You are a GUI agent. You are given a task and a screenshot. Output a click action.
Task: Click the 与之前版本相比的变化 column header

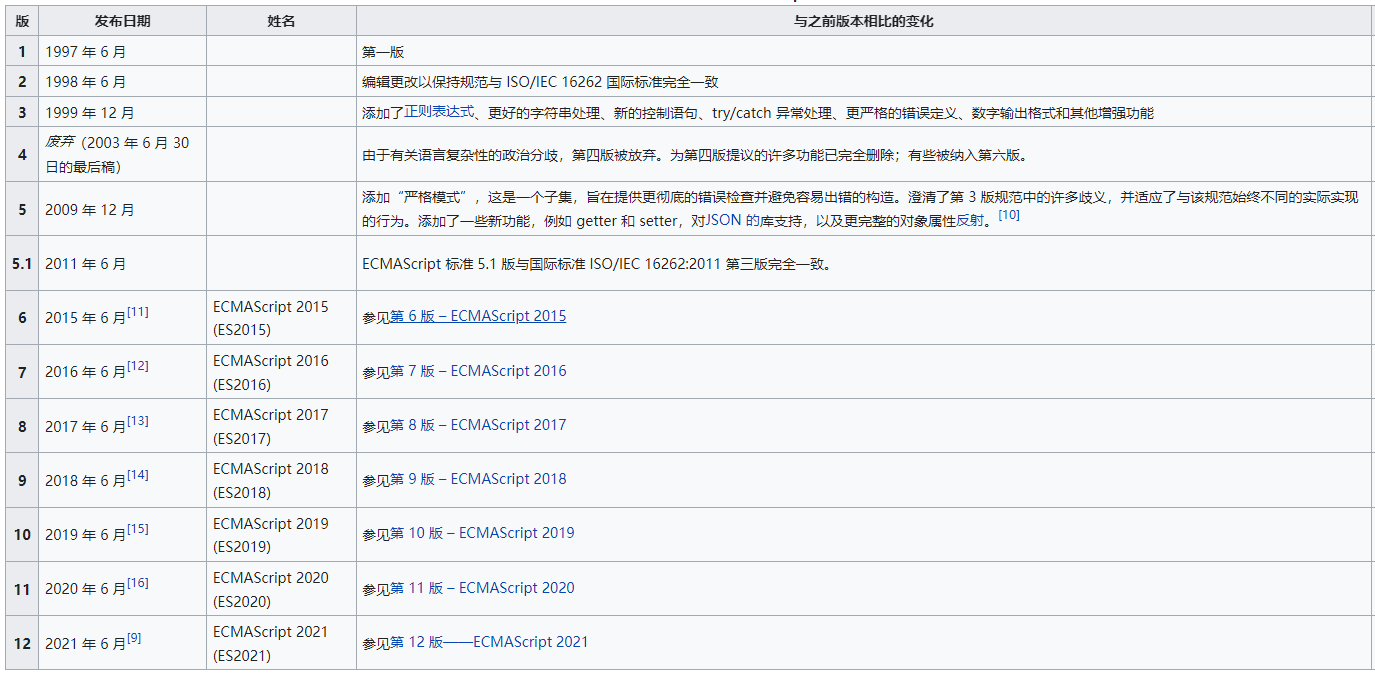point(864,21)
